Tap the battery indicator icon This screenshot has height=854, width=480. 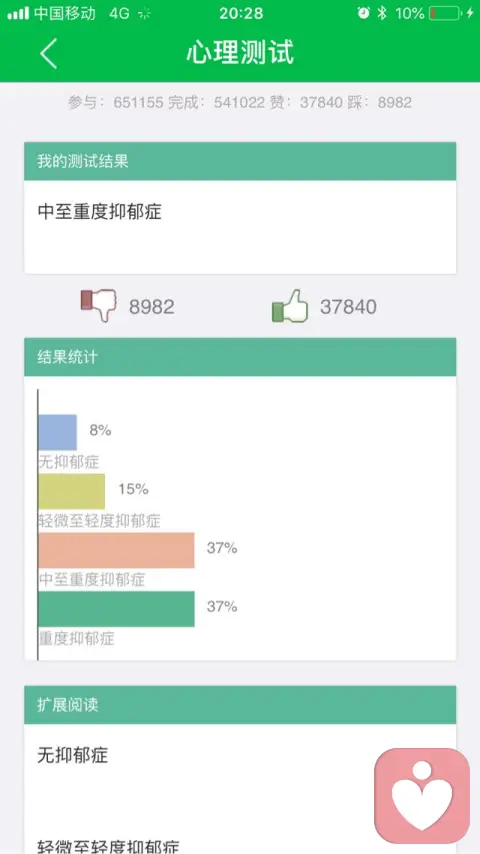pos(445,13)
